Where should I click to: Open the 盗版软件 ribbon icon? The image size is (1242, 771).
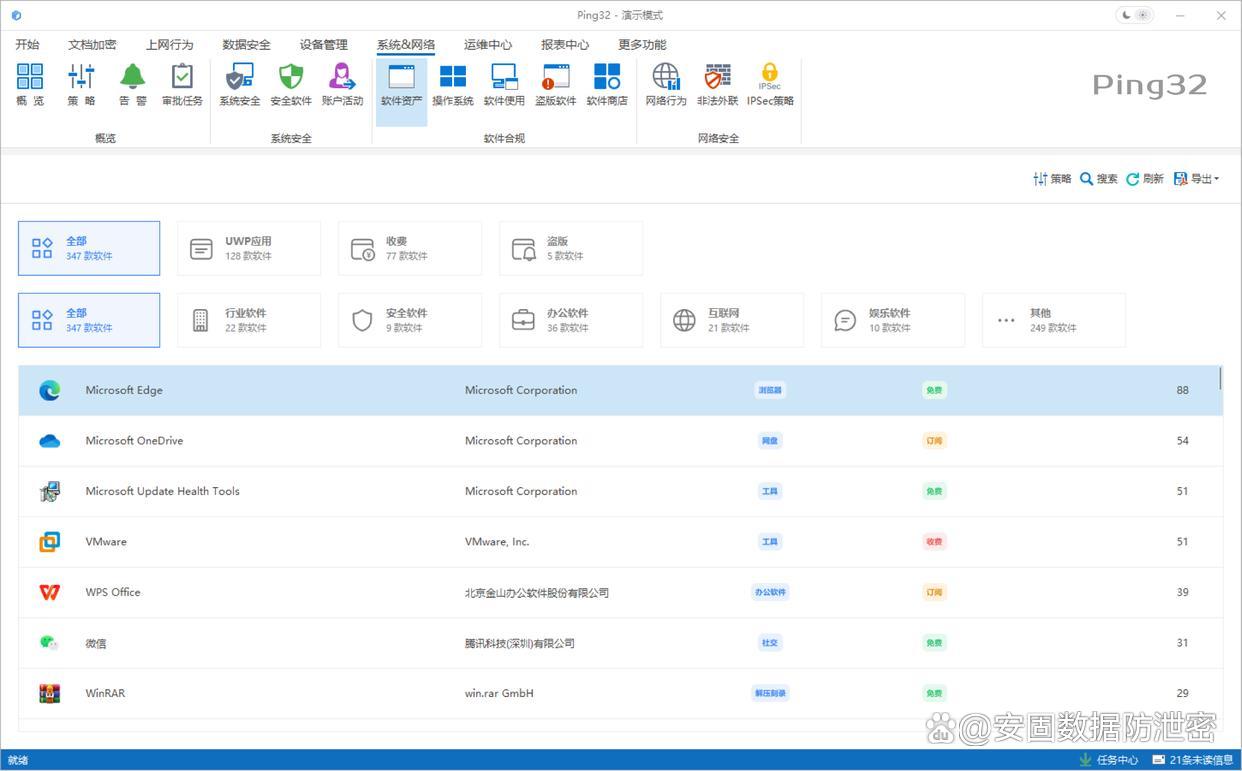click(555, 84)
